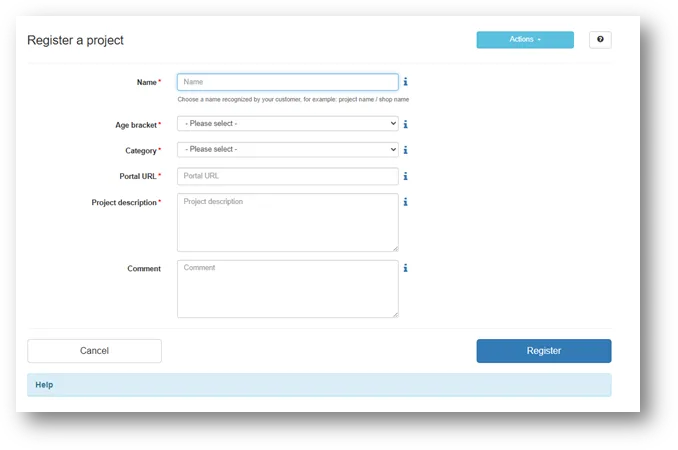Click inside the Comment textarea
The width and height of the screenshot is (678, 450).
(x=288, y=288)
